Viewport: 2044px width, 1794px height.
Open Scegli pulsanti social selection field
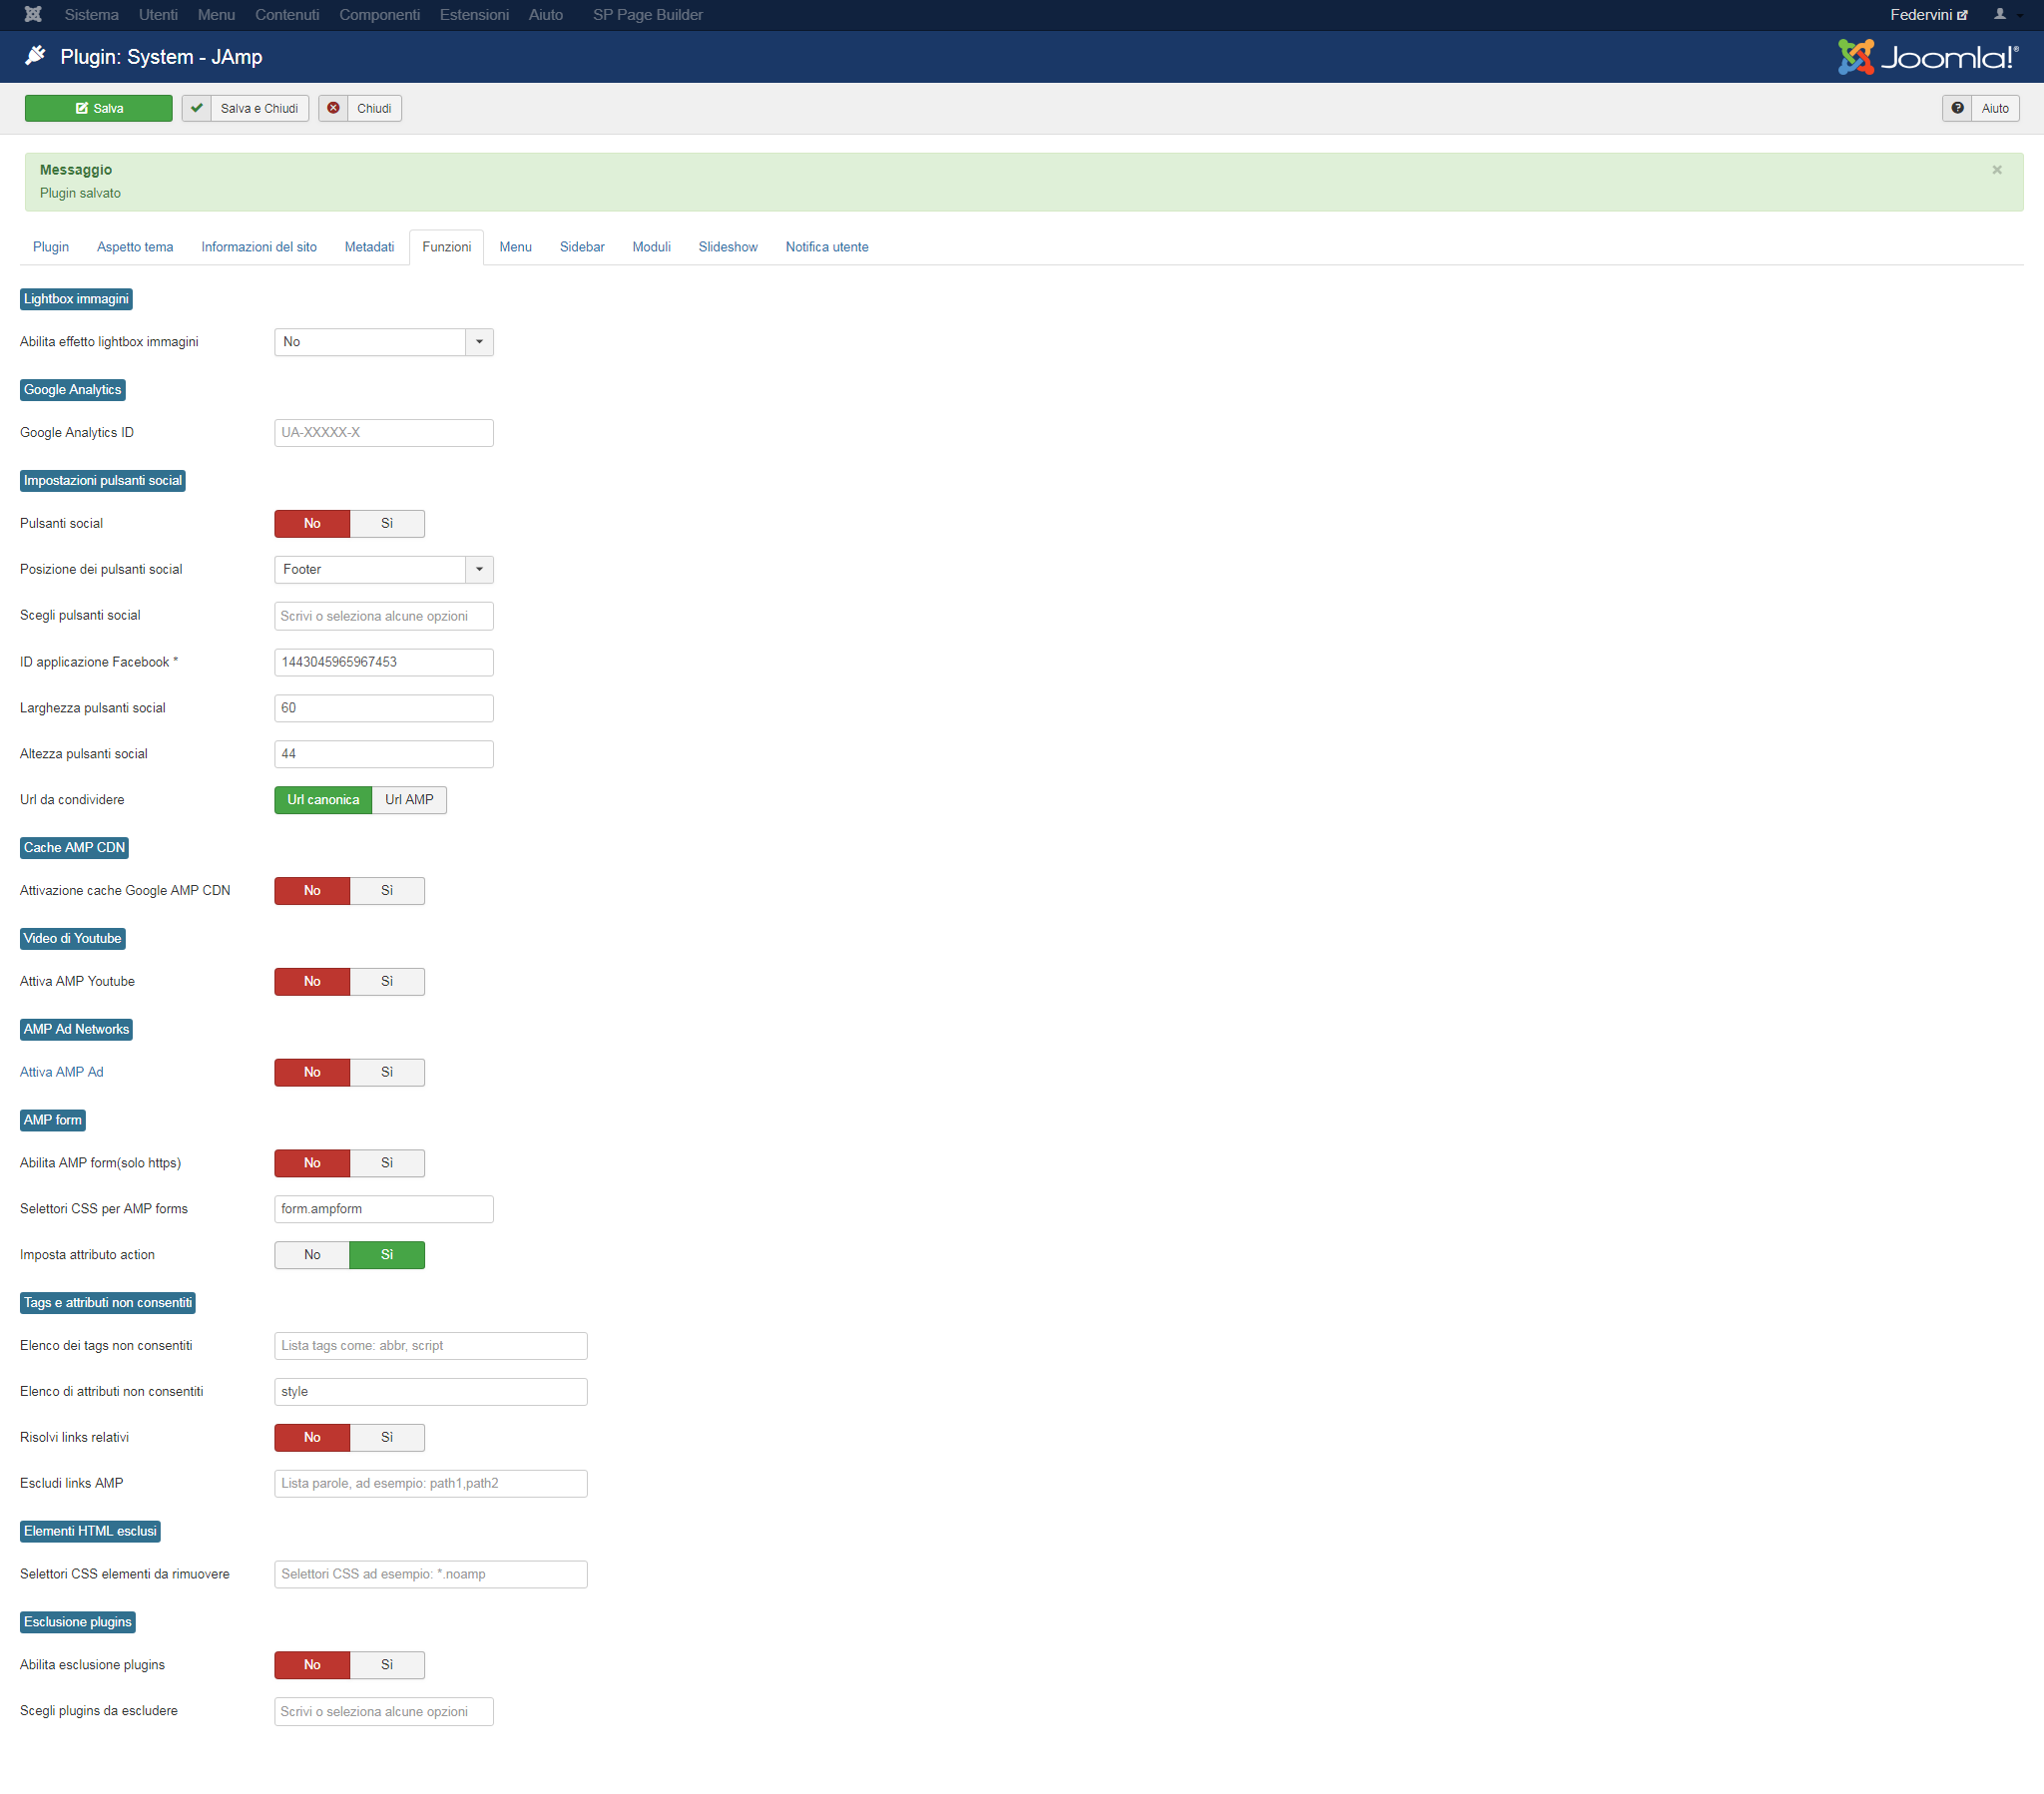click(x=384, y=616)
